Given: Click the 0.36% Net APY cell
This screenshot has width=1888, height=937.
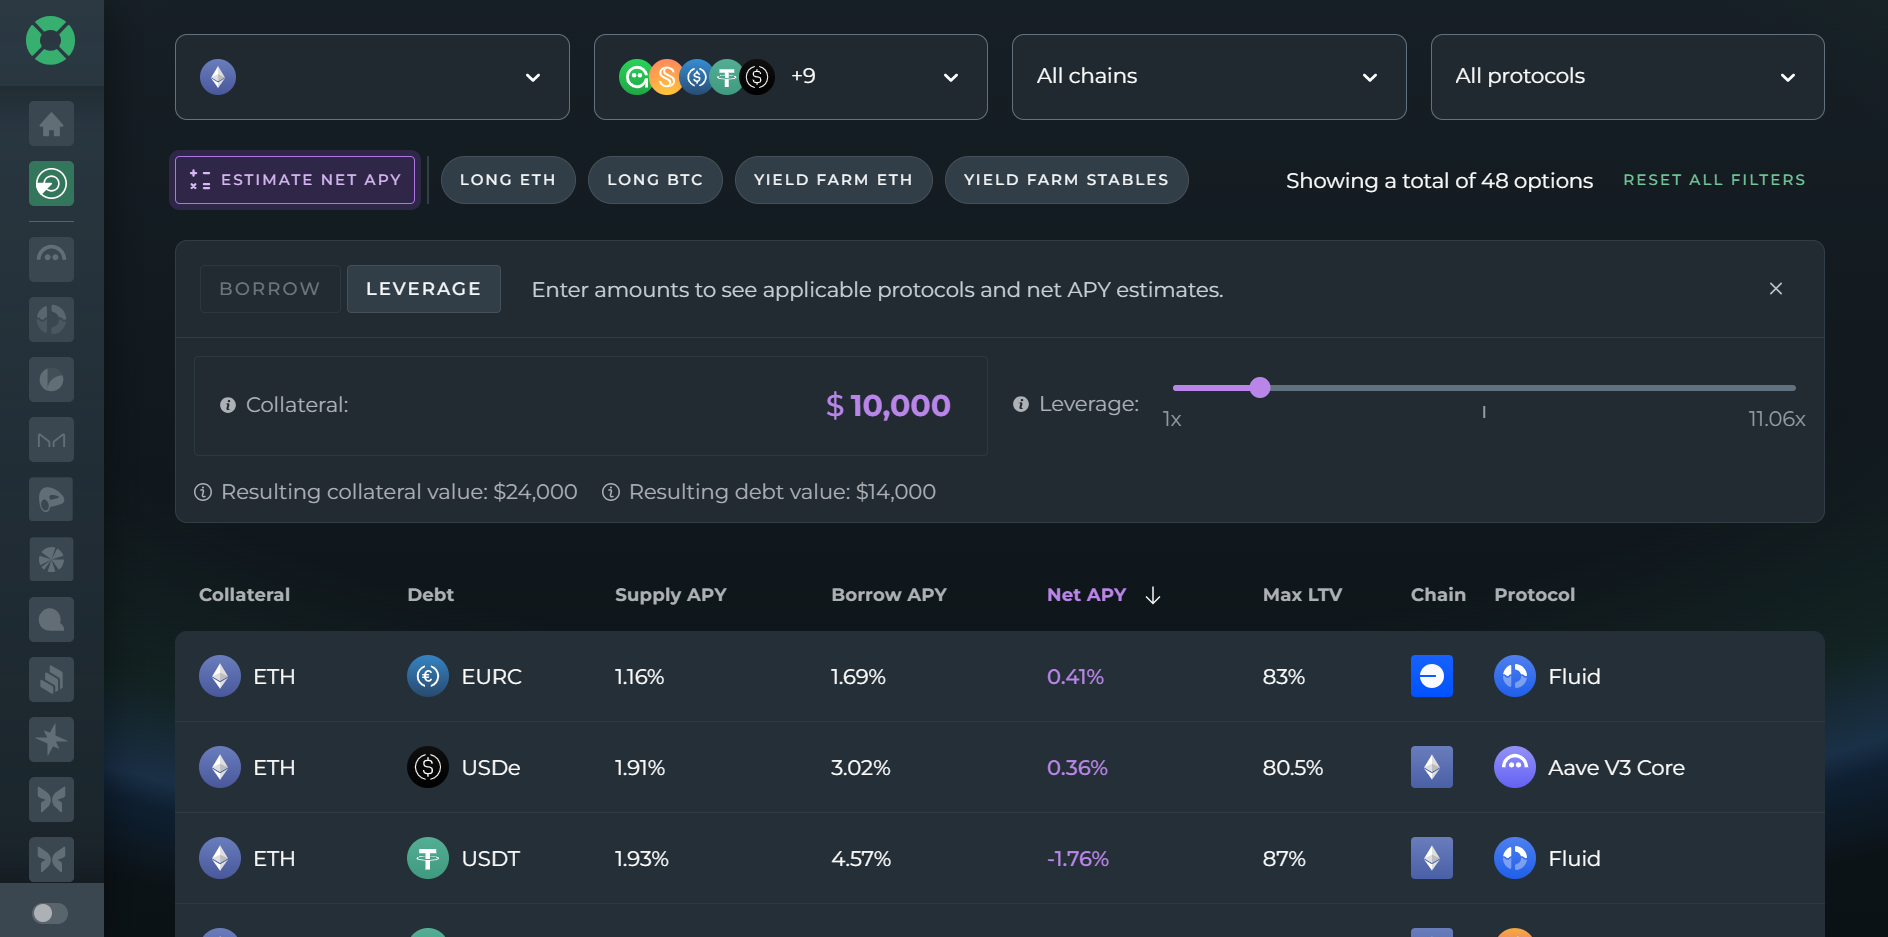Looking at the screenshot, I should tap(1077, 768).
